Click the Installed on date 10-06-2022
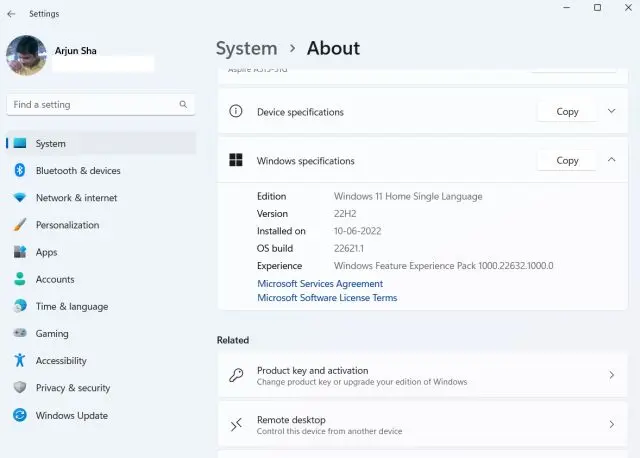This screenshot has height=458, width=640. click(x=358, y=231)
